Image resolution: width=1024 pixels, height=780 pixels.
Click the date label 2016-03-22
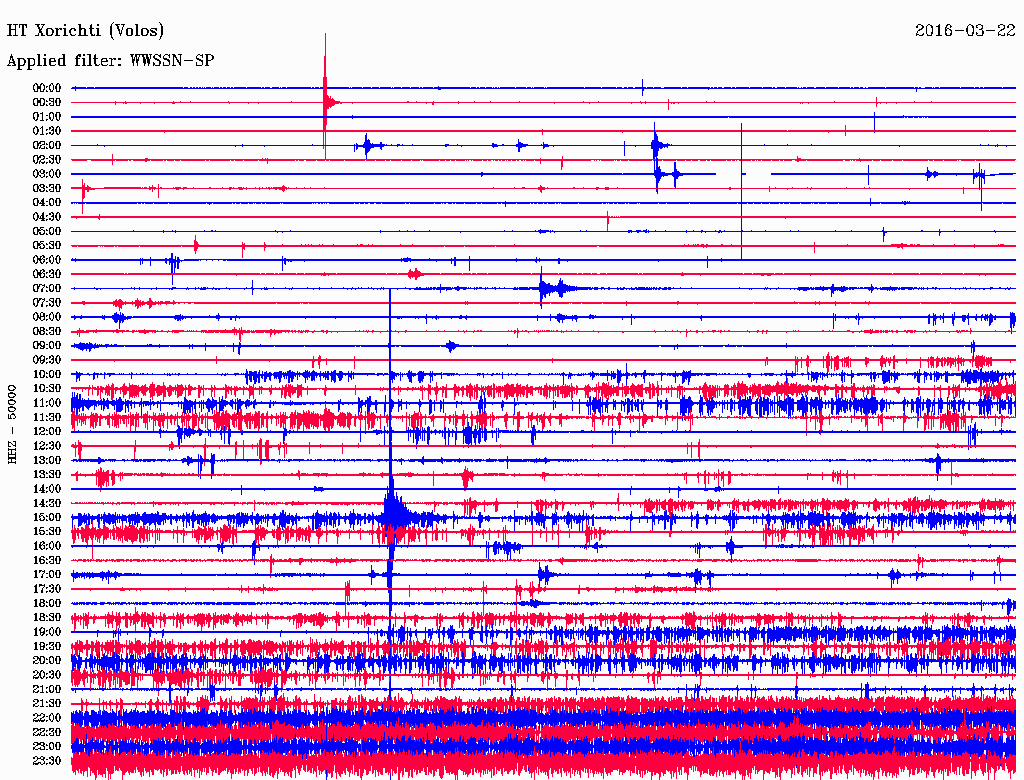pos(965,30)
